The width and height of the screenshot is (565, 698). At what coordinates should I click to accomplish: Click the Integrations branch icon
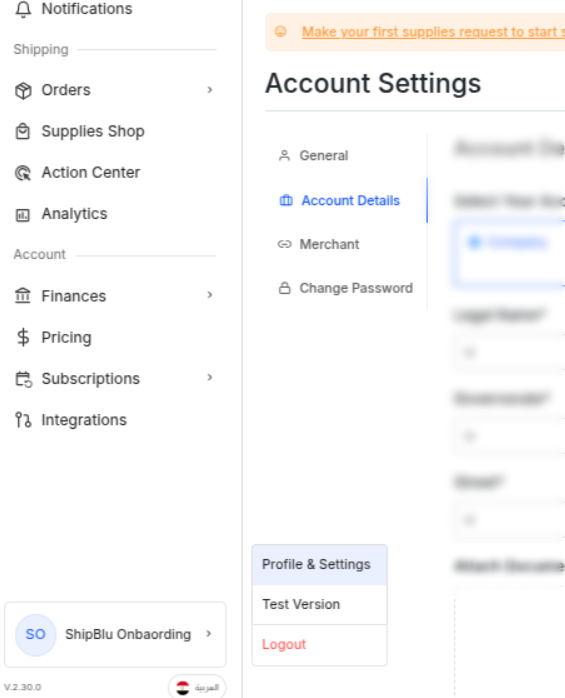pyautogui.click(x=23, y=420)
